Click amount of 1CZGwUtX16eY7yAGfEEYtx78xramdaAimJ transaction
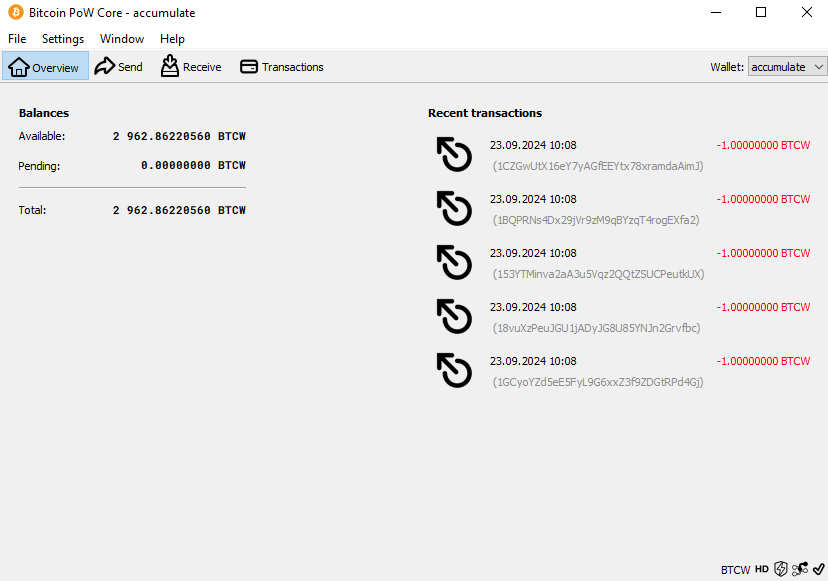 coord(763,145)
